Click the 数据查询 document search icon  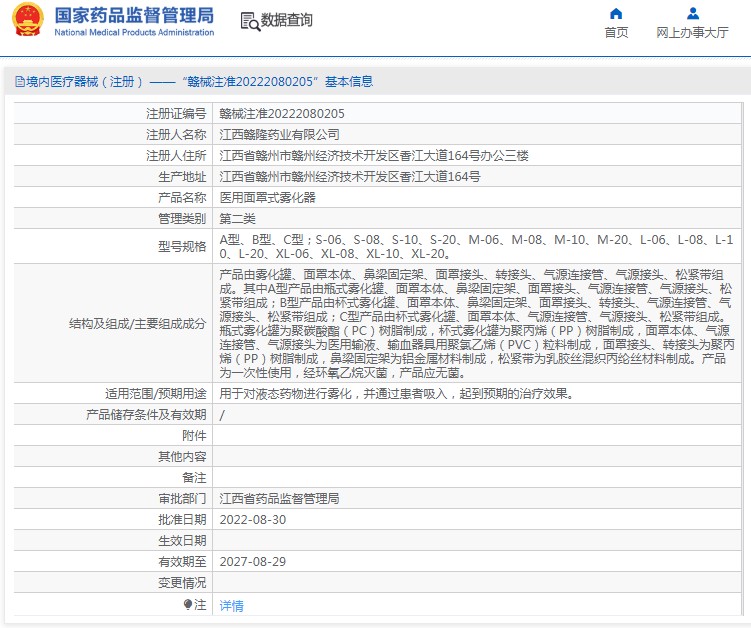click(x=249, y=20)
